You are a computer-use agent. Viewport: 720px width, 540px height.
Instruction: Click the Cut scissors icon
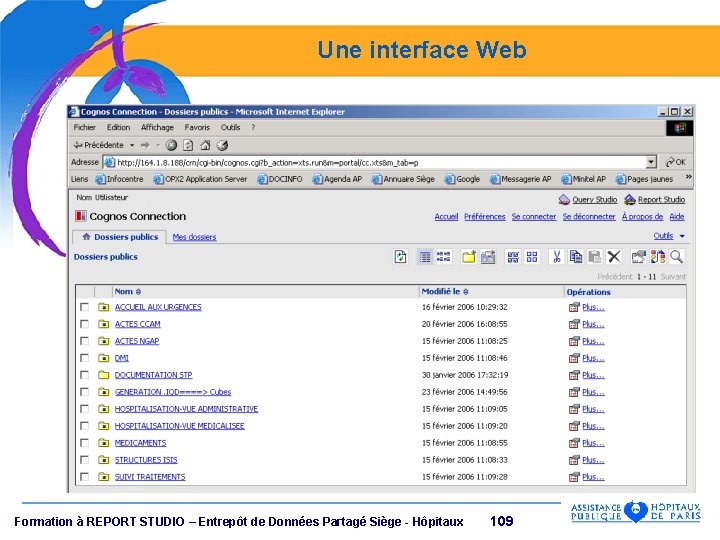pos(557,257)
